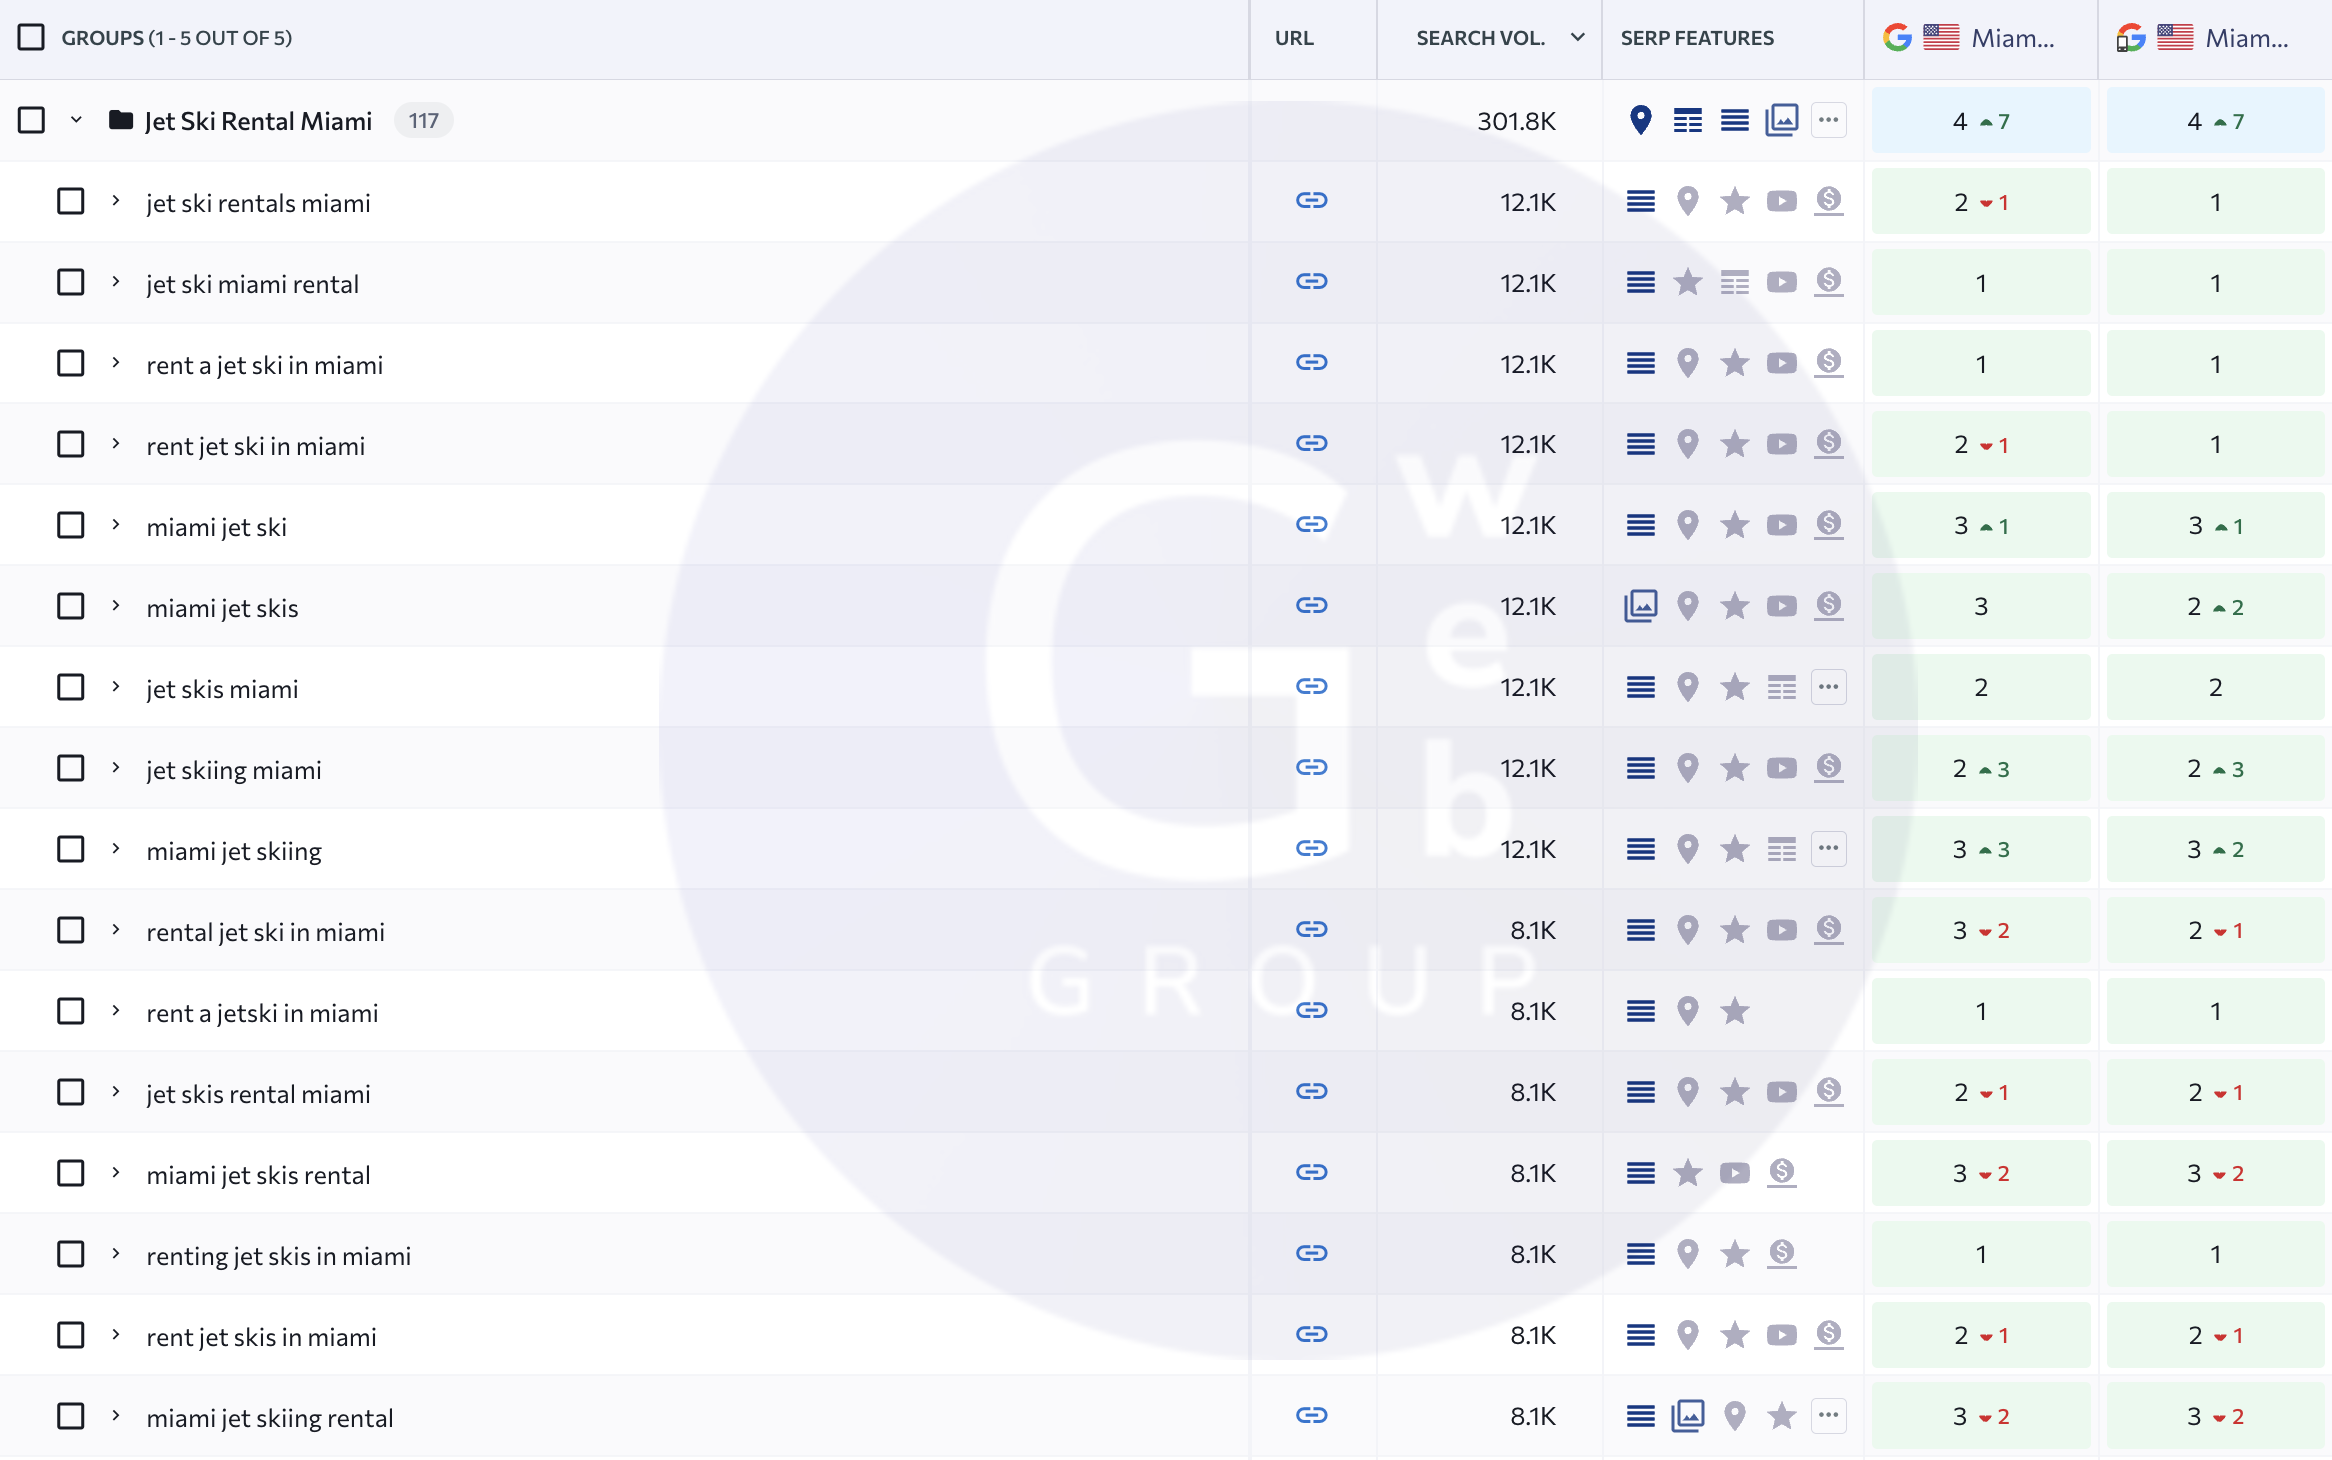Open URL link for miami jet skiing rental

tap(1311, 1416)
